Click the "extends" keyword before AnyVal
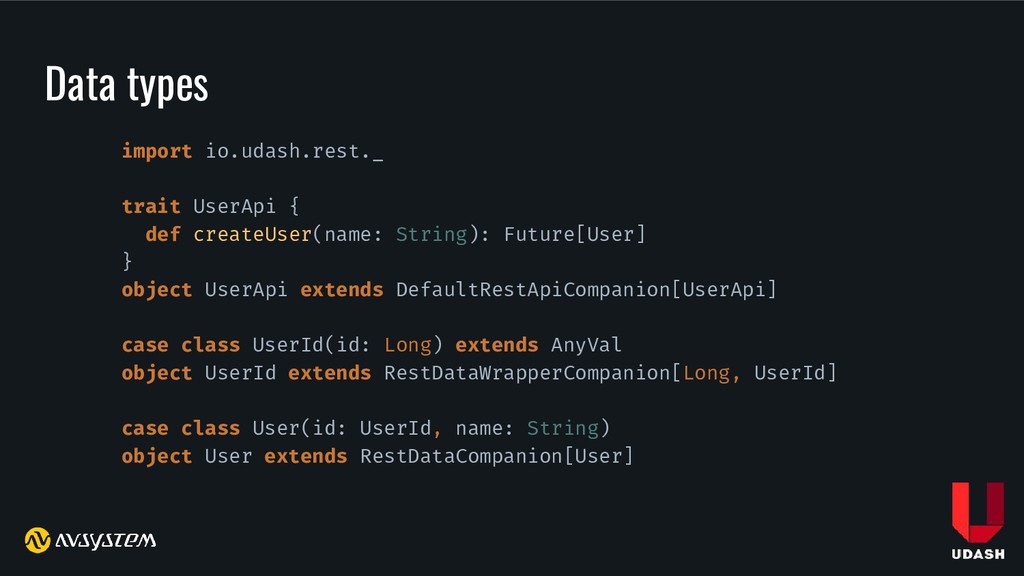1024x576 pixels. pos(496,345)
